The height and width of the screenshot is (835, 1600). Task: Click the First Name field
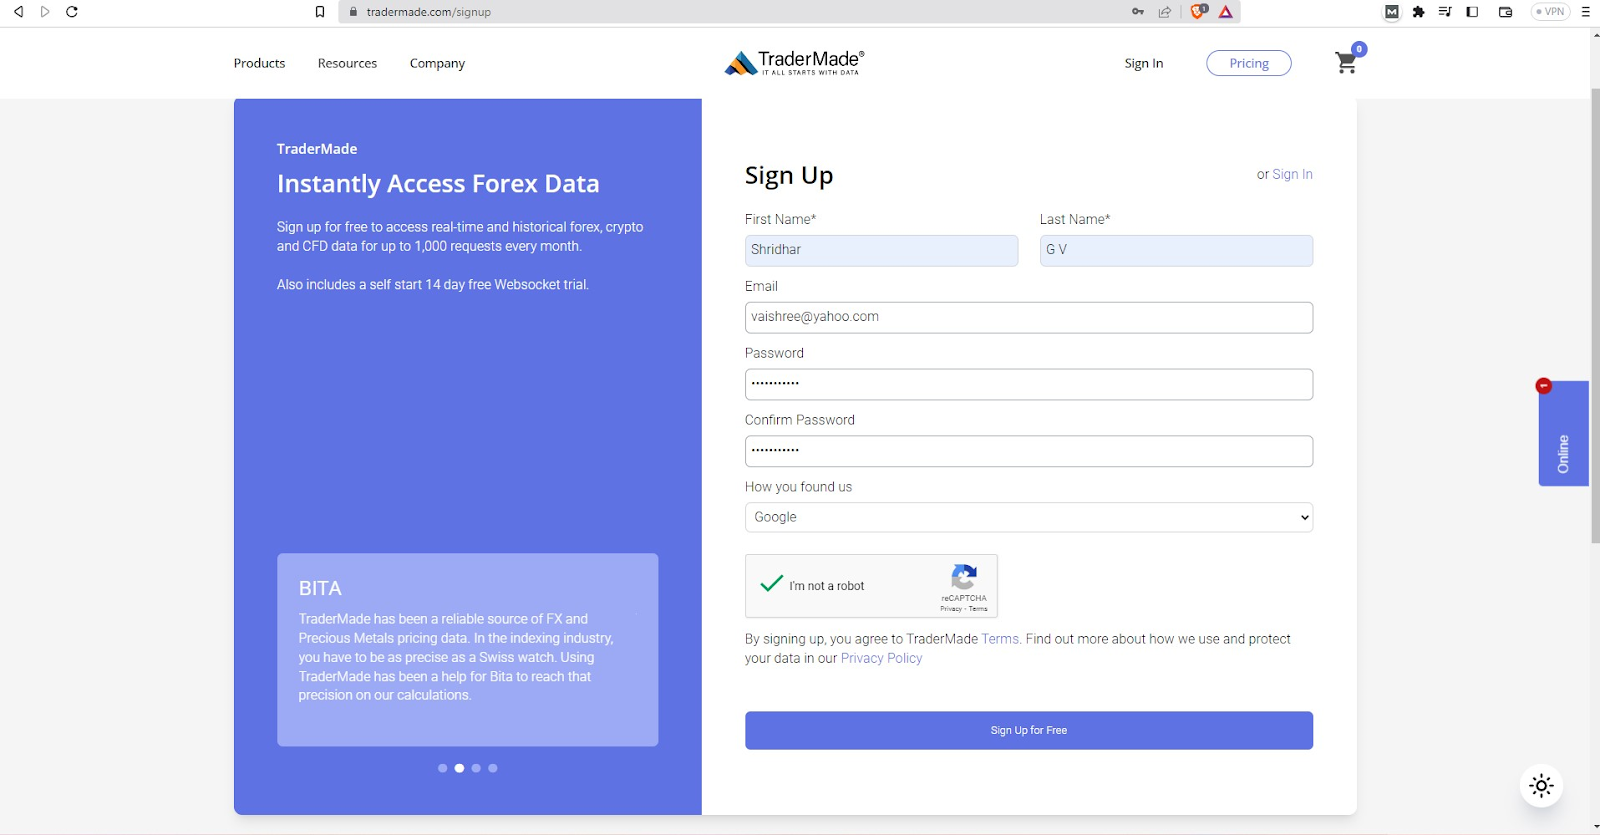click(881, 250)
